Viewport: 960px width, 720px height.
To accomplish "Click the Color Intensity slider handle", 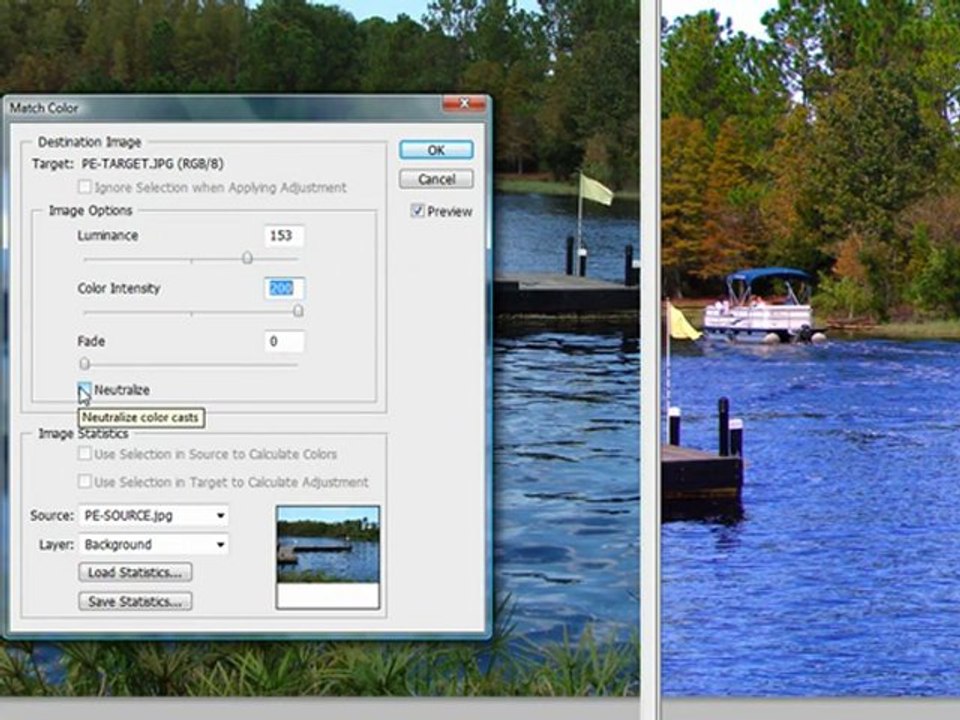I will pos(298,311).
